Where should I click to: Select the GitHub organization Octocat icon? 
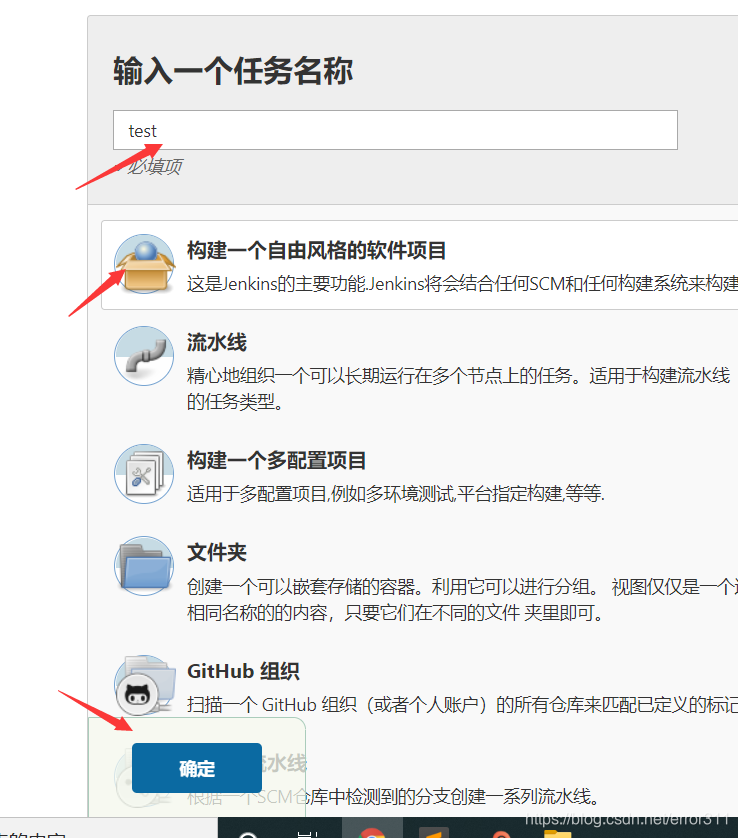click(144, 685)
